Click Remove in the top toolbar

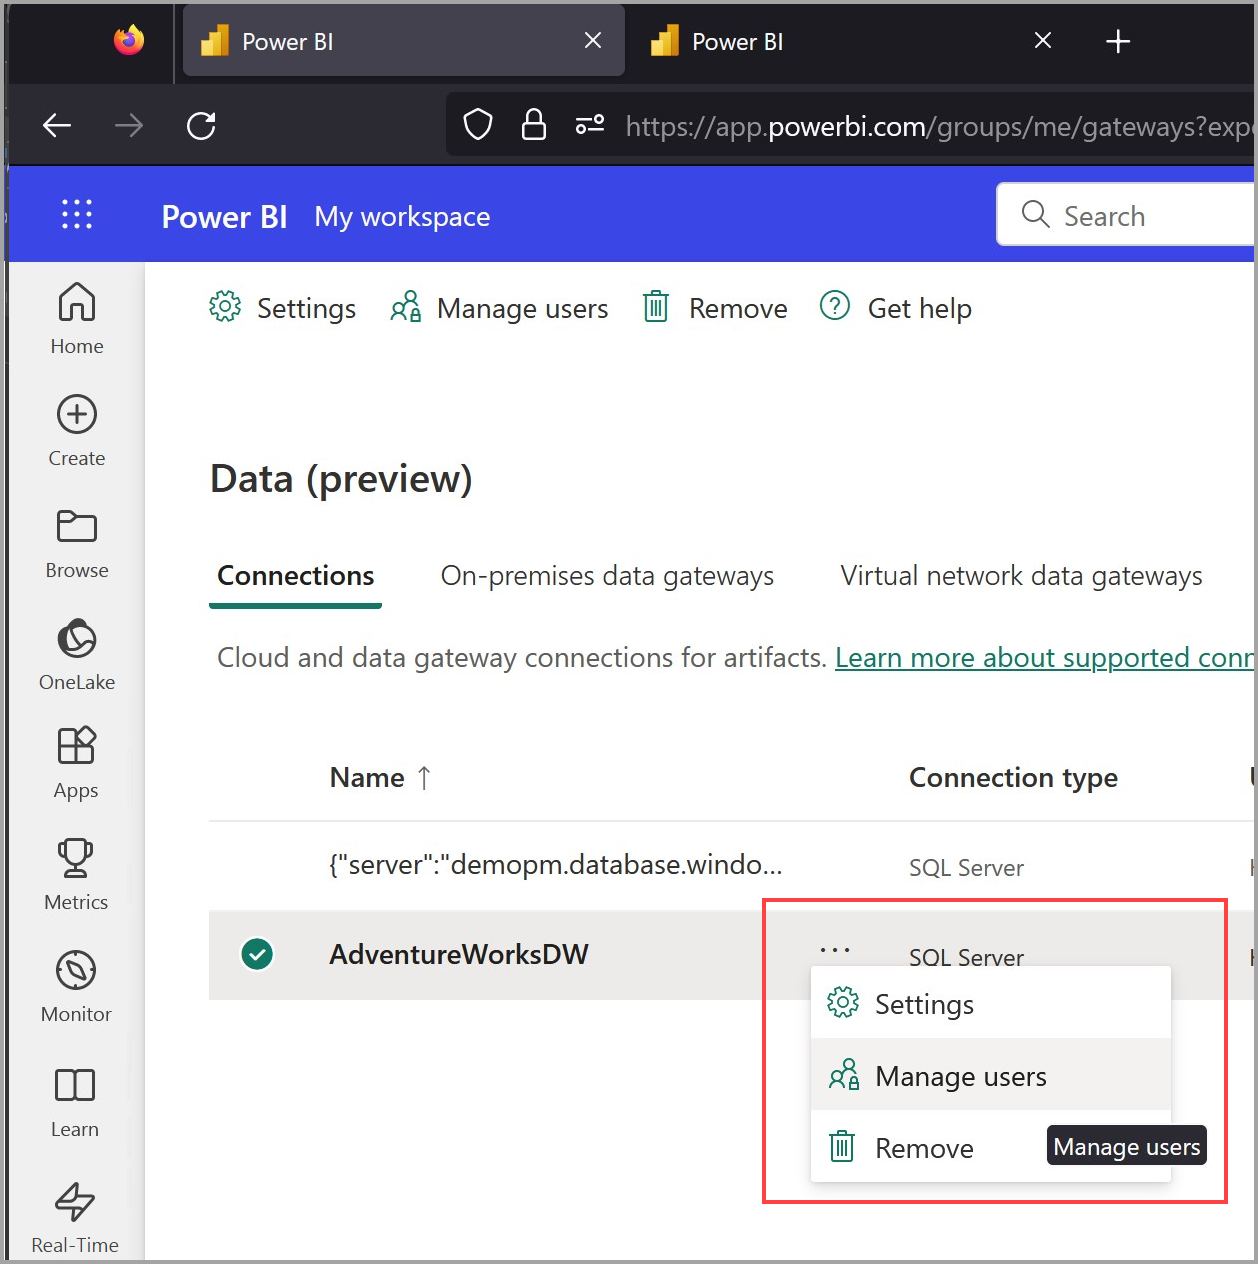pyautogui.click(x=714, y=308)
